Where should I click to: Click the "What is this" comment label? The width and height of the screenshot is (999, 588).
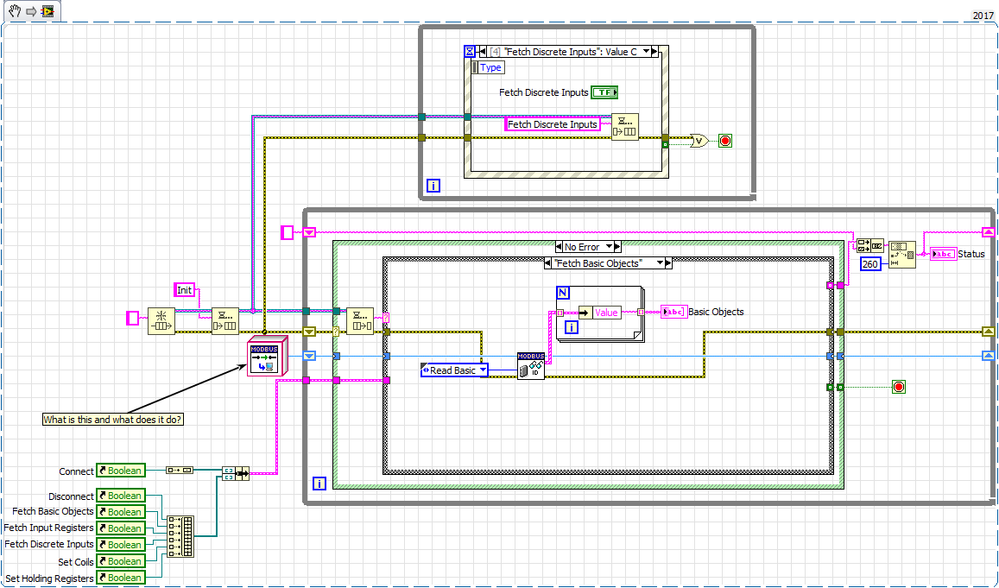point(112,419)
